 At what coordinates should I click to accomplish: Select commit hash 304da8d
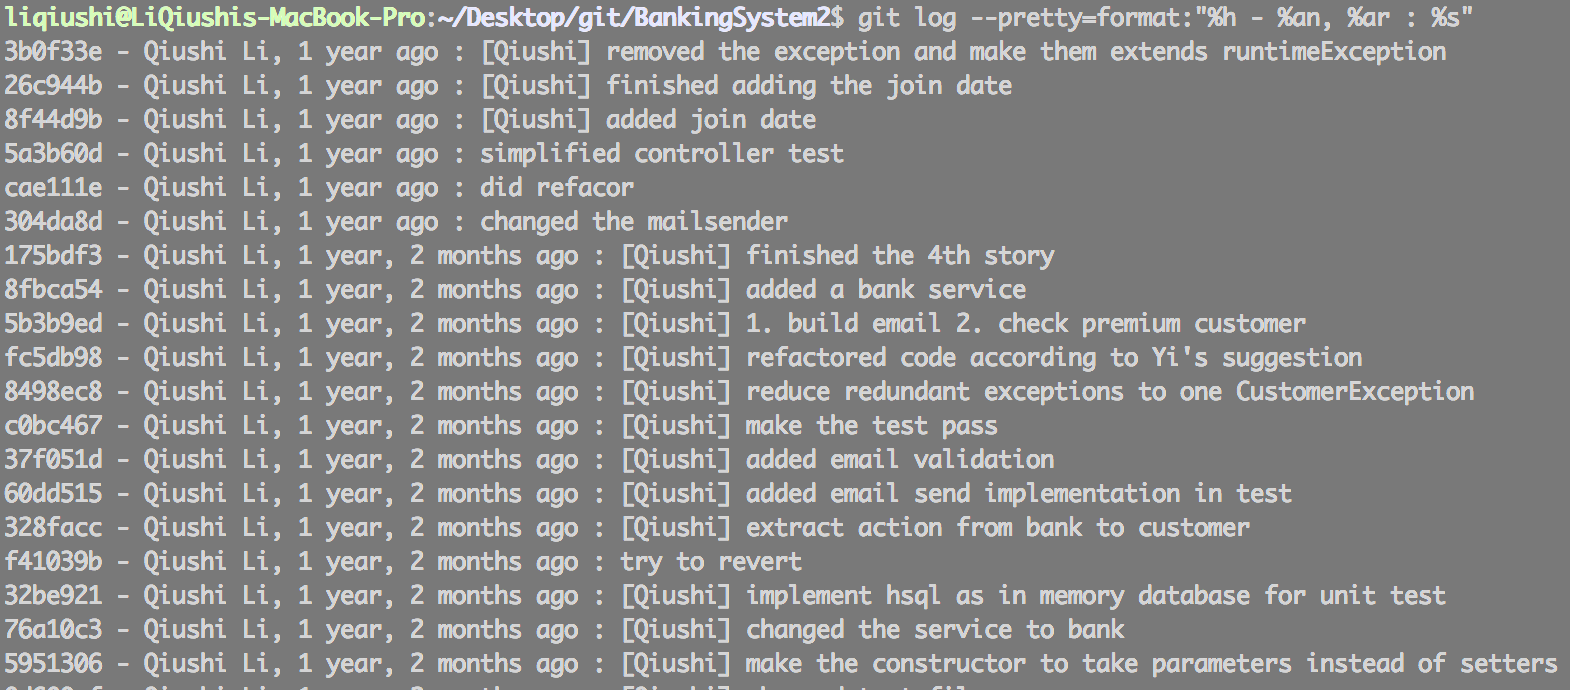coord(53,222)
